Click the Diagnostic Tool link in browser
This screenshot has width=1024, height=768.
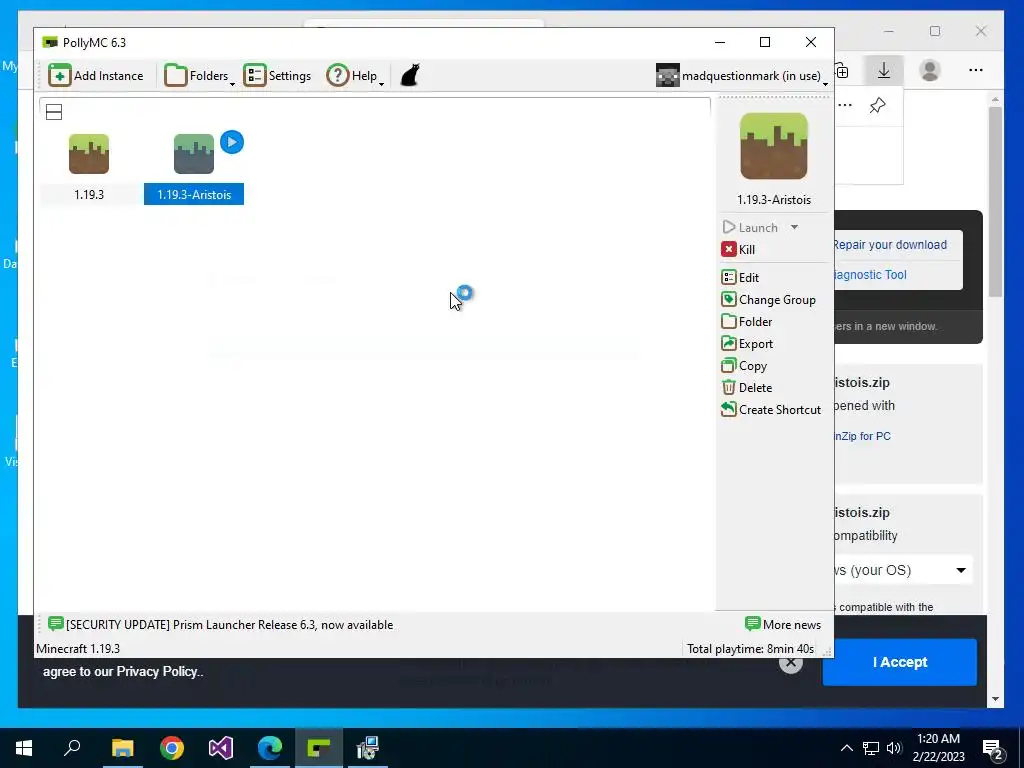[871, 275]
